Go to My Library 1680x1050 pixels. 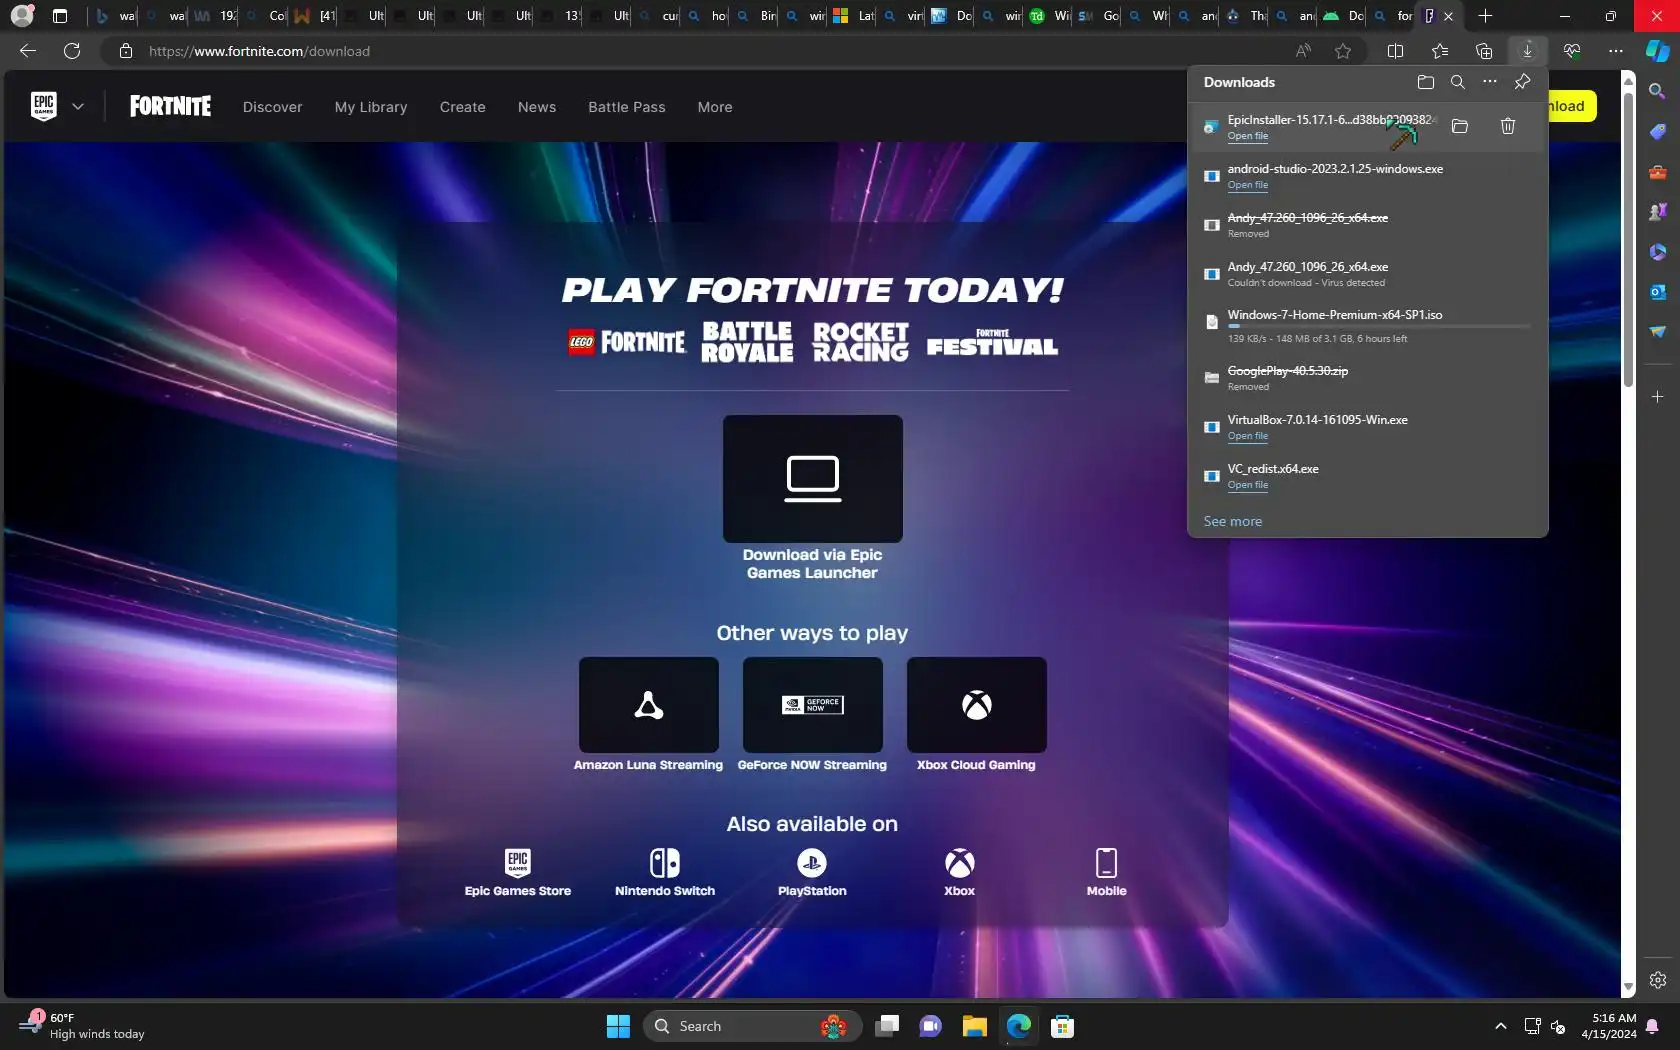[x=371, y=107]
